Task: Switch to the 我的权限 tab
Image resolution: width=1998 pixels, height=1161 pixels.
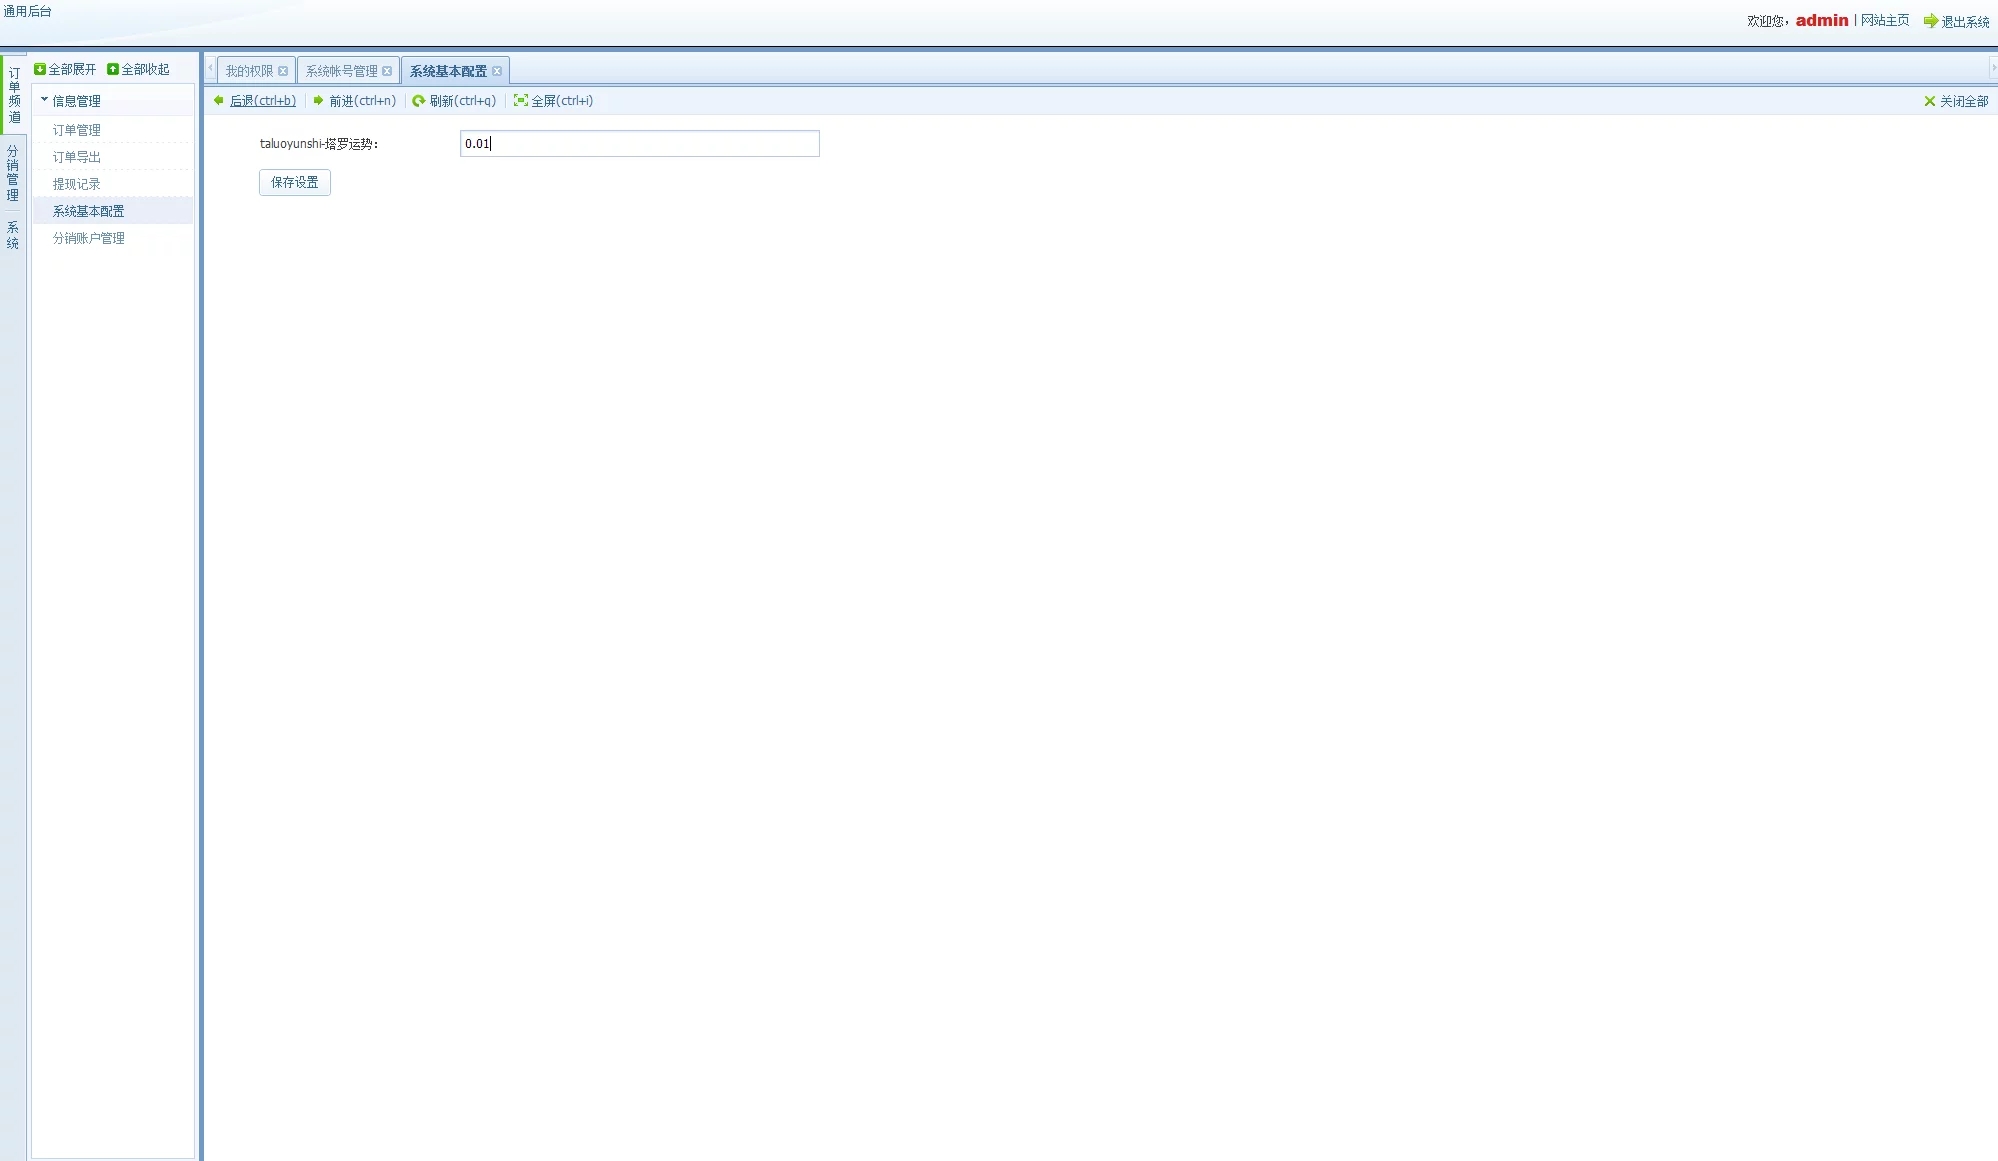Action: coord(248,71)
